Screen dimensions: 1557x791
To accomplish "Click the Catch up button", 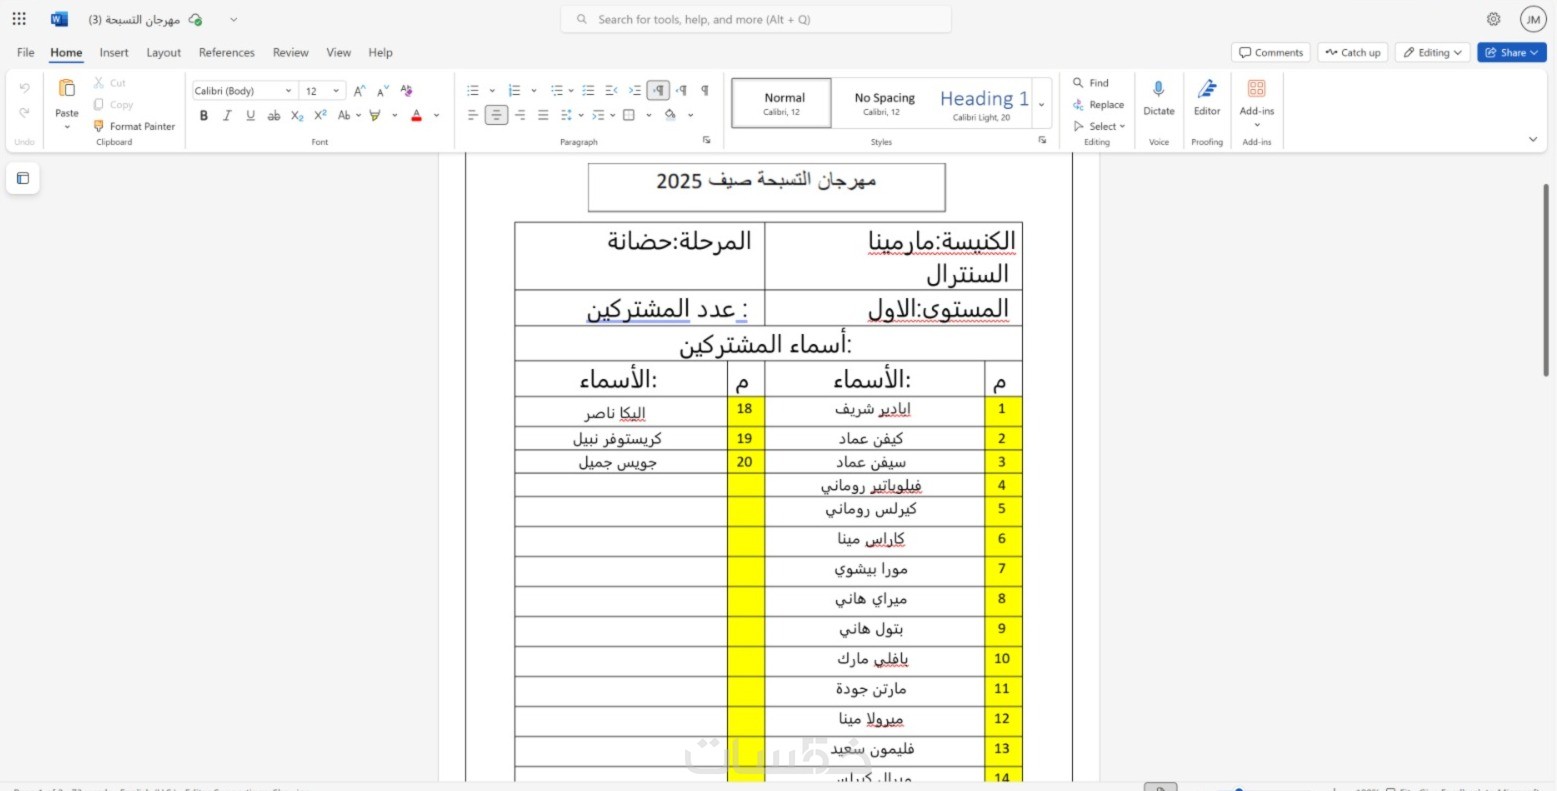I will 1353,52.
